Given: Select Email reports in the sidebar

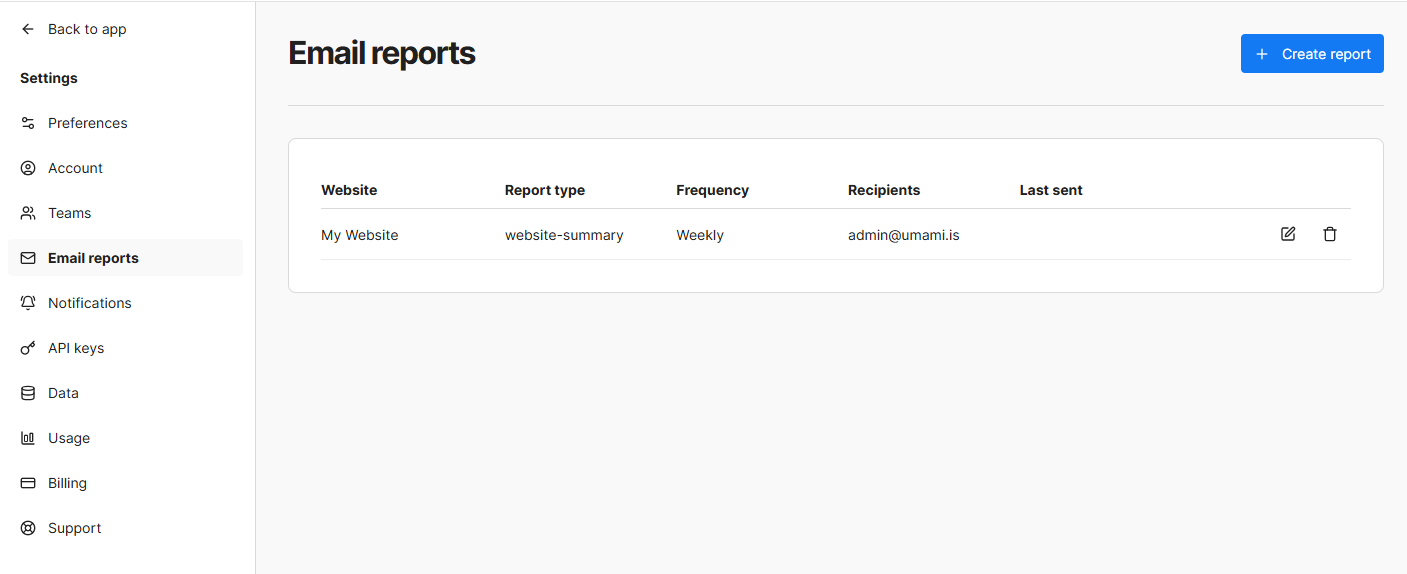Looking at the screenshot, I should tap(93, 258).
